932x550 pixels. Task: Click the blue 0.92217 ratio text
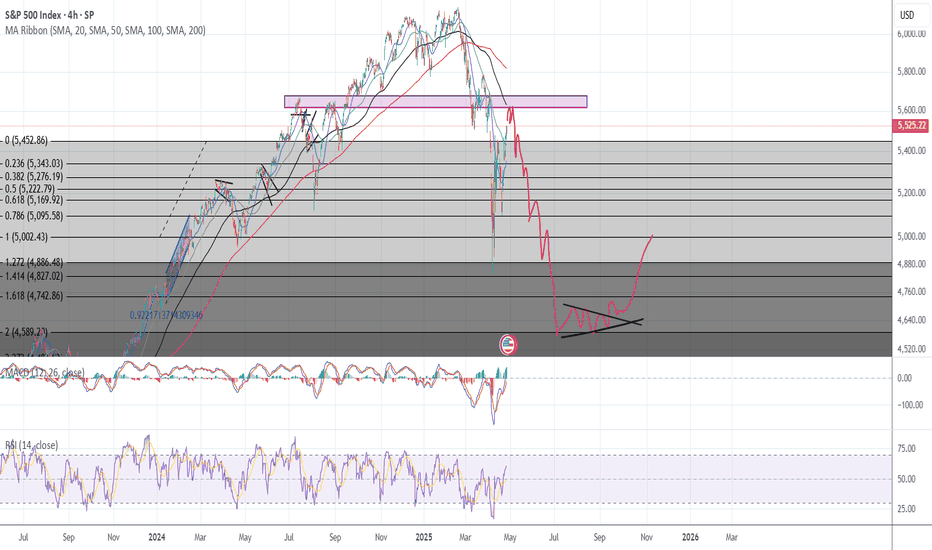(x=166, y=315)
